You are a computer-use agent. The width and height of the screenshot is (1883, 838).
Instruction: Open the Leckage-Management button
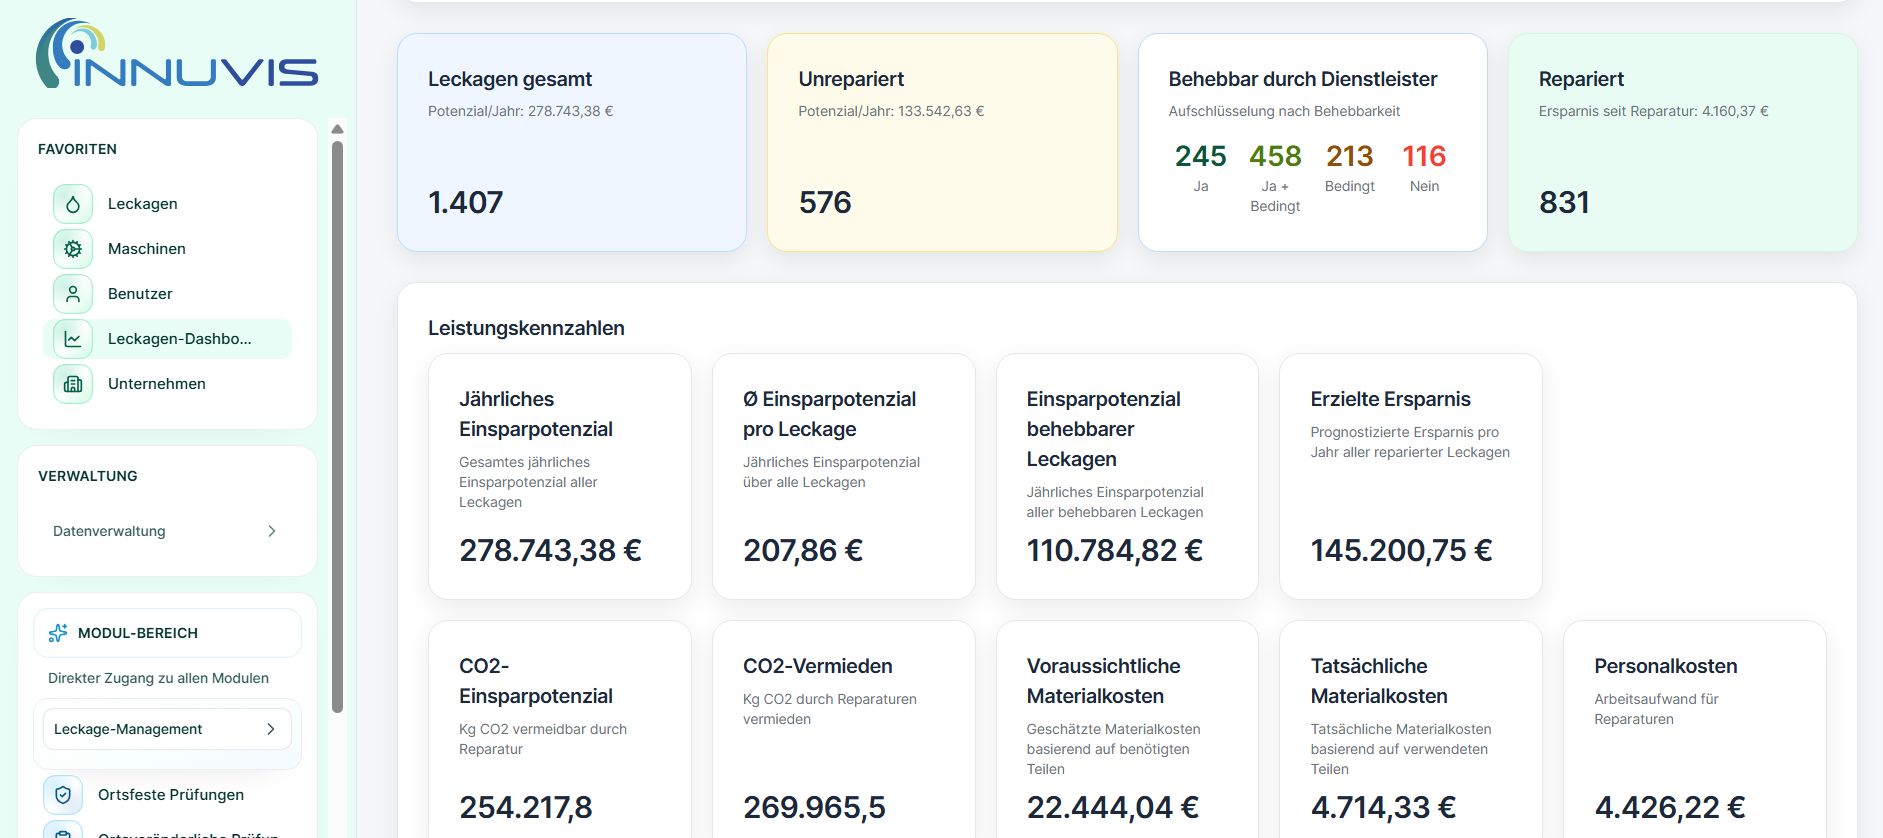tap(167, 729)
